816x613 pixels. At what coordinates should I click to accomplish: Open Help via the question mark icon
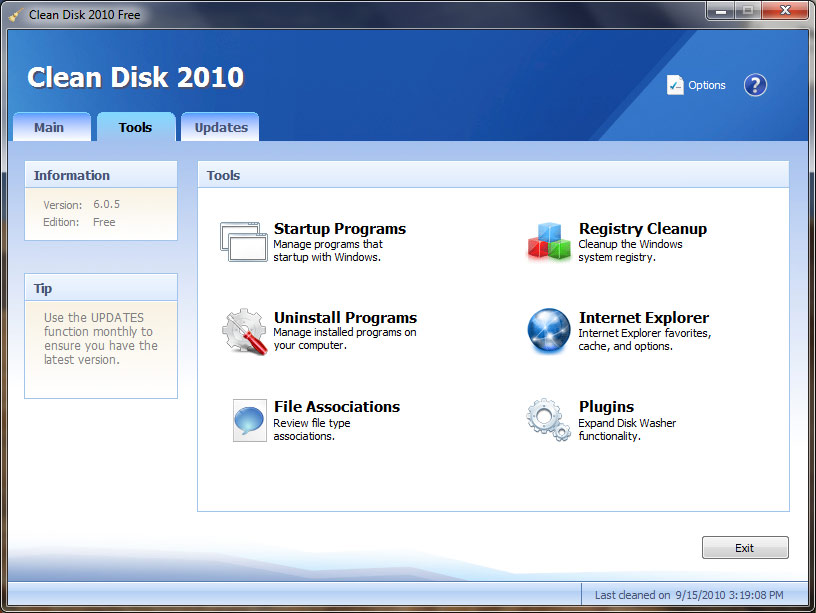coord(755,85)
